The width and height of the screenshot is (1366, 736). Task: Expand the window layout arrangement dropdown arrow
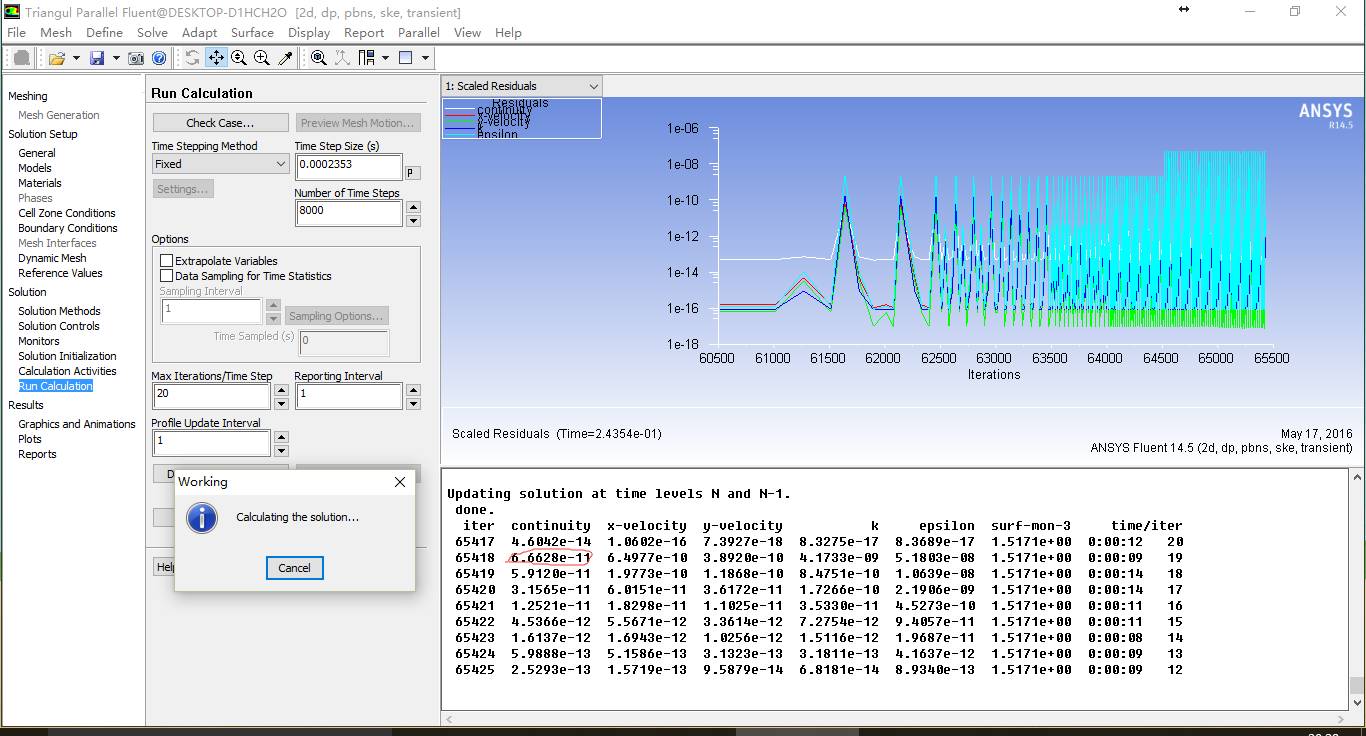point(425,58)
